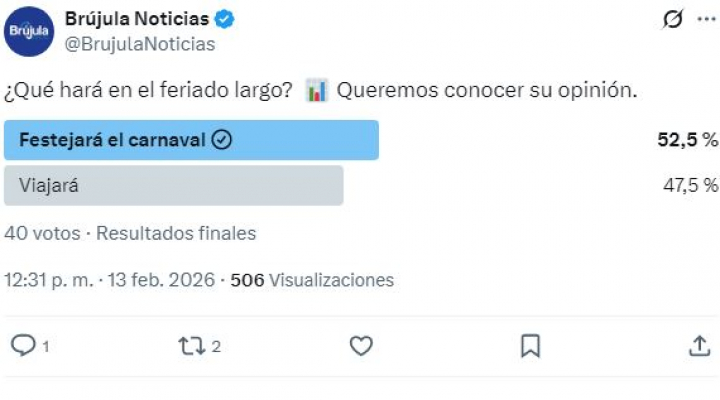This screenshot has width=720, height=400.
Task: Select the Viajará poll option bar
Action: click(x=174, y=185)
